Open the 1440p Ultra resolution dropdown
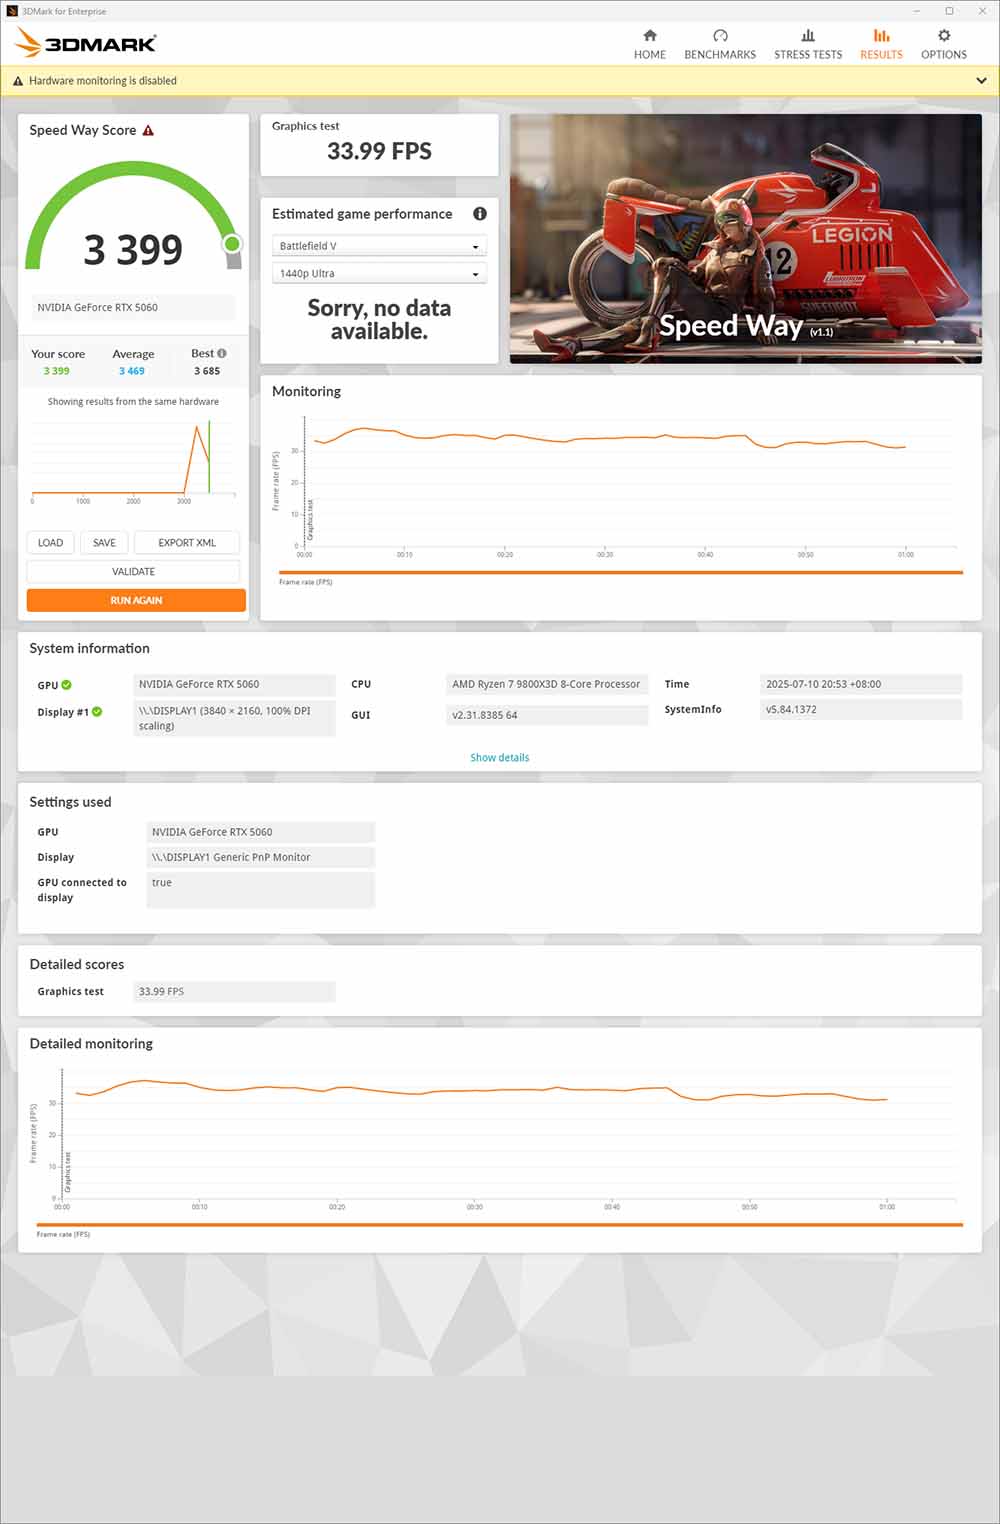This screenshot has height=1524, width=1000. [x=378, y=274]
